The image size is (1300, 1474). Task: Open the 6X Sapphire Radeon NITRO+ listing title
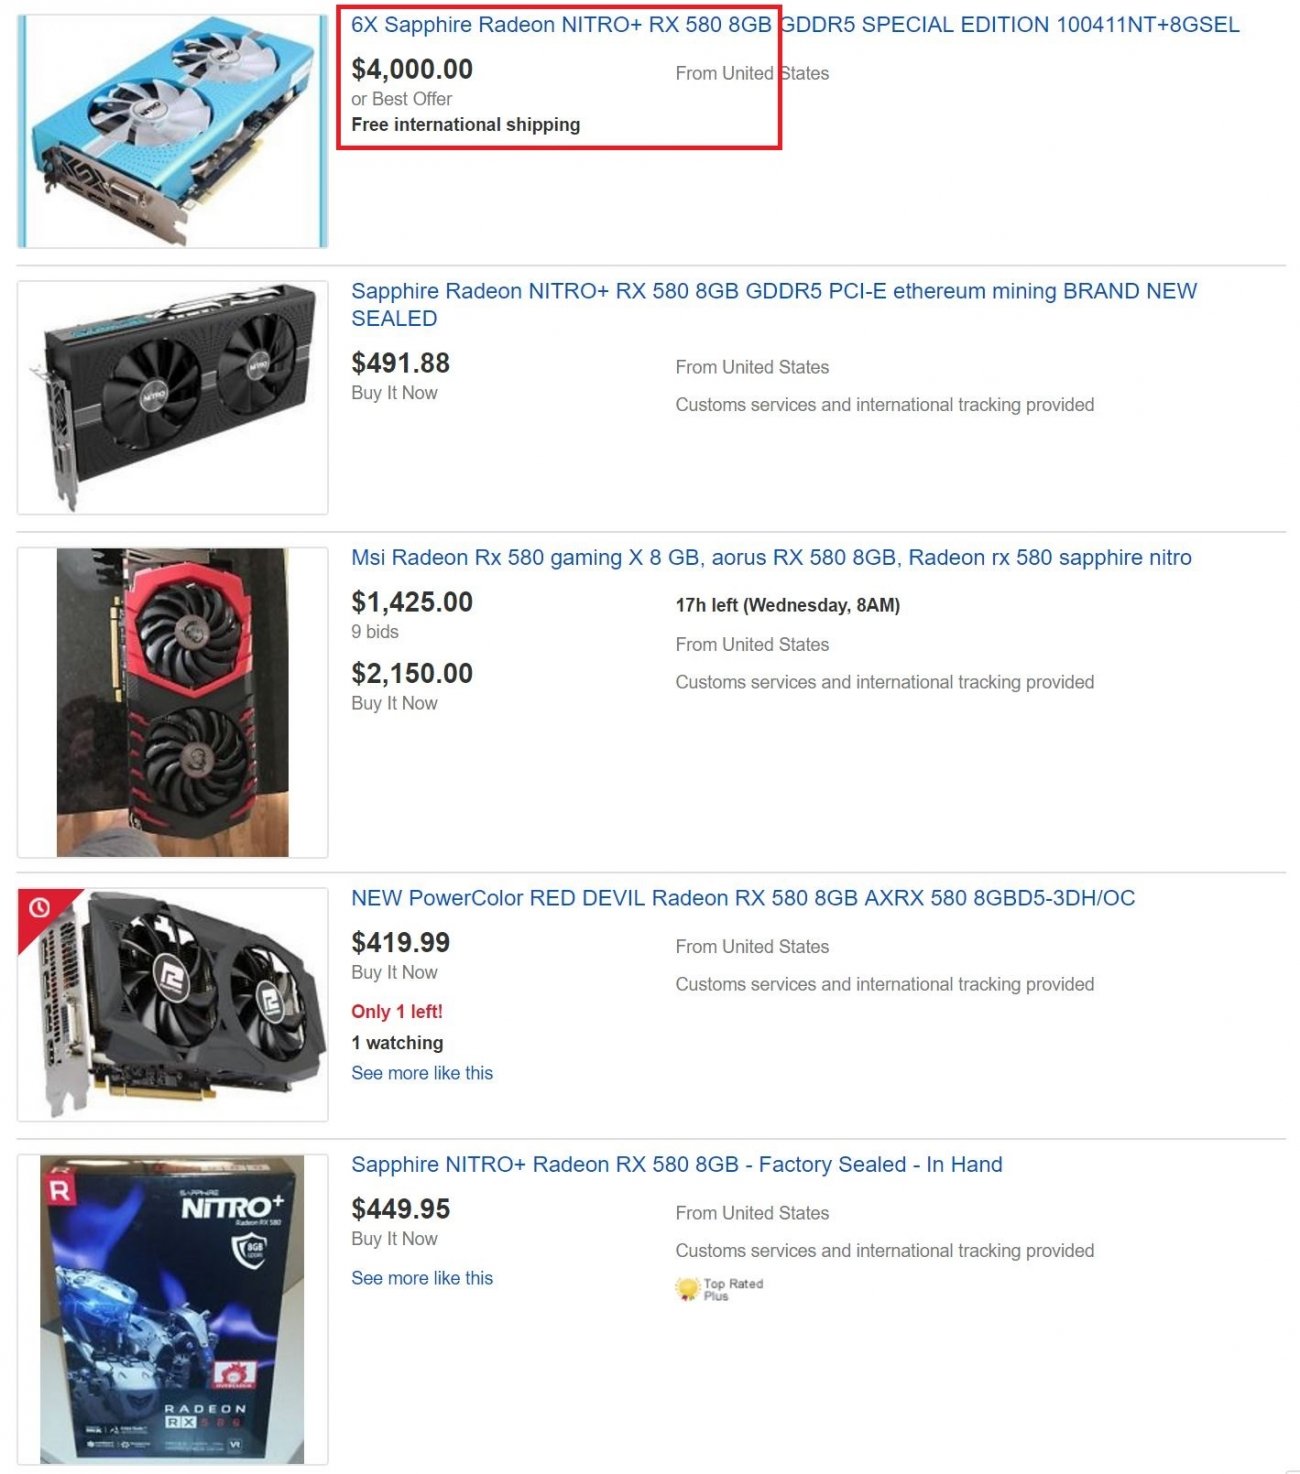(795, 25)
